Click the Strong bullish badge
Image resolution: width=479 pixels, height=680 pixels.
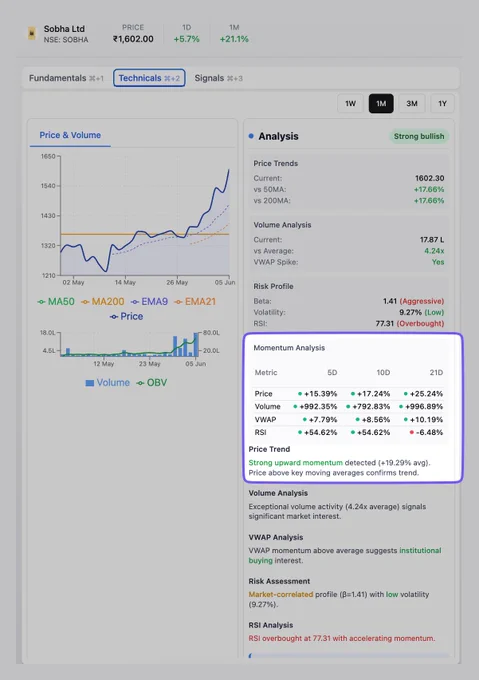point(419,136)
